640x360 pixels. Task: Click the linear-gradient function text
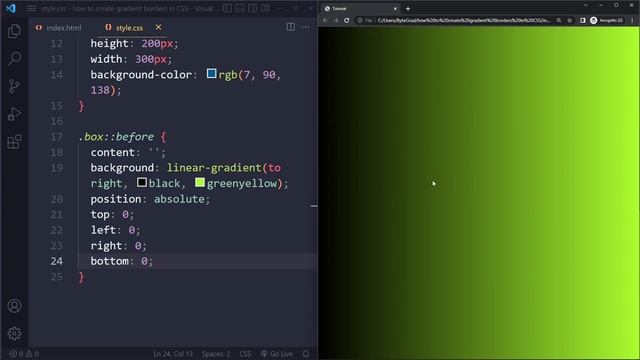tap(214, 168)
